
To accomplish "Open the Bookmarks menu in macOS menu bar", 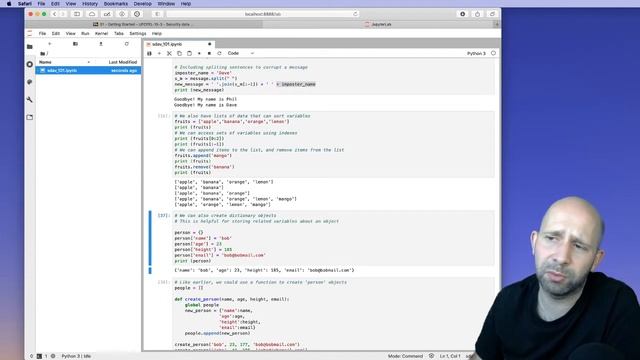I will tap(116, 4).
